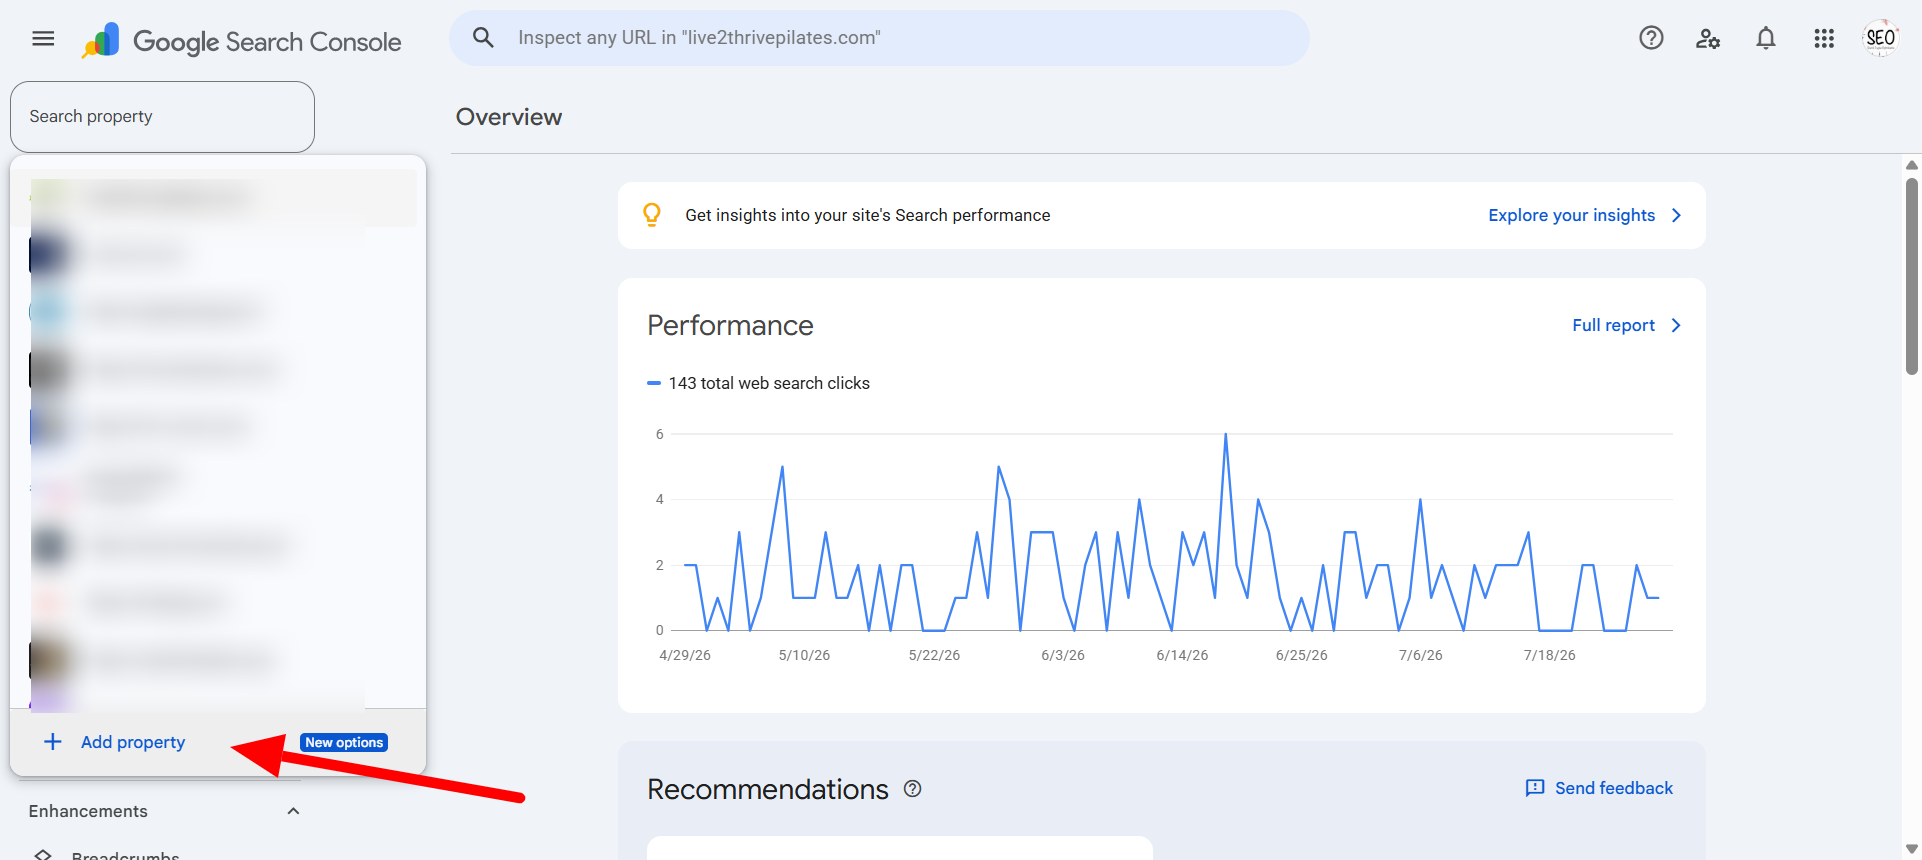The image size is (1922, 860).
Task: Open the Google apps grid
Action: coord(1824,38)
